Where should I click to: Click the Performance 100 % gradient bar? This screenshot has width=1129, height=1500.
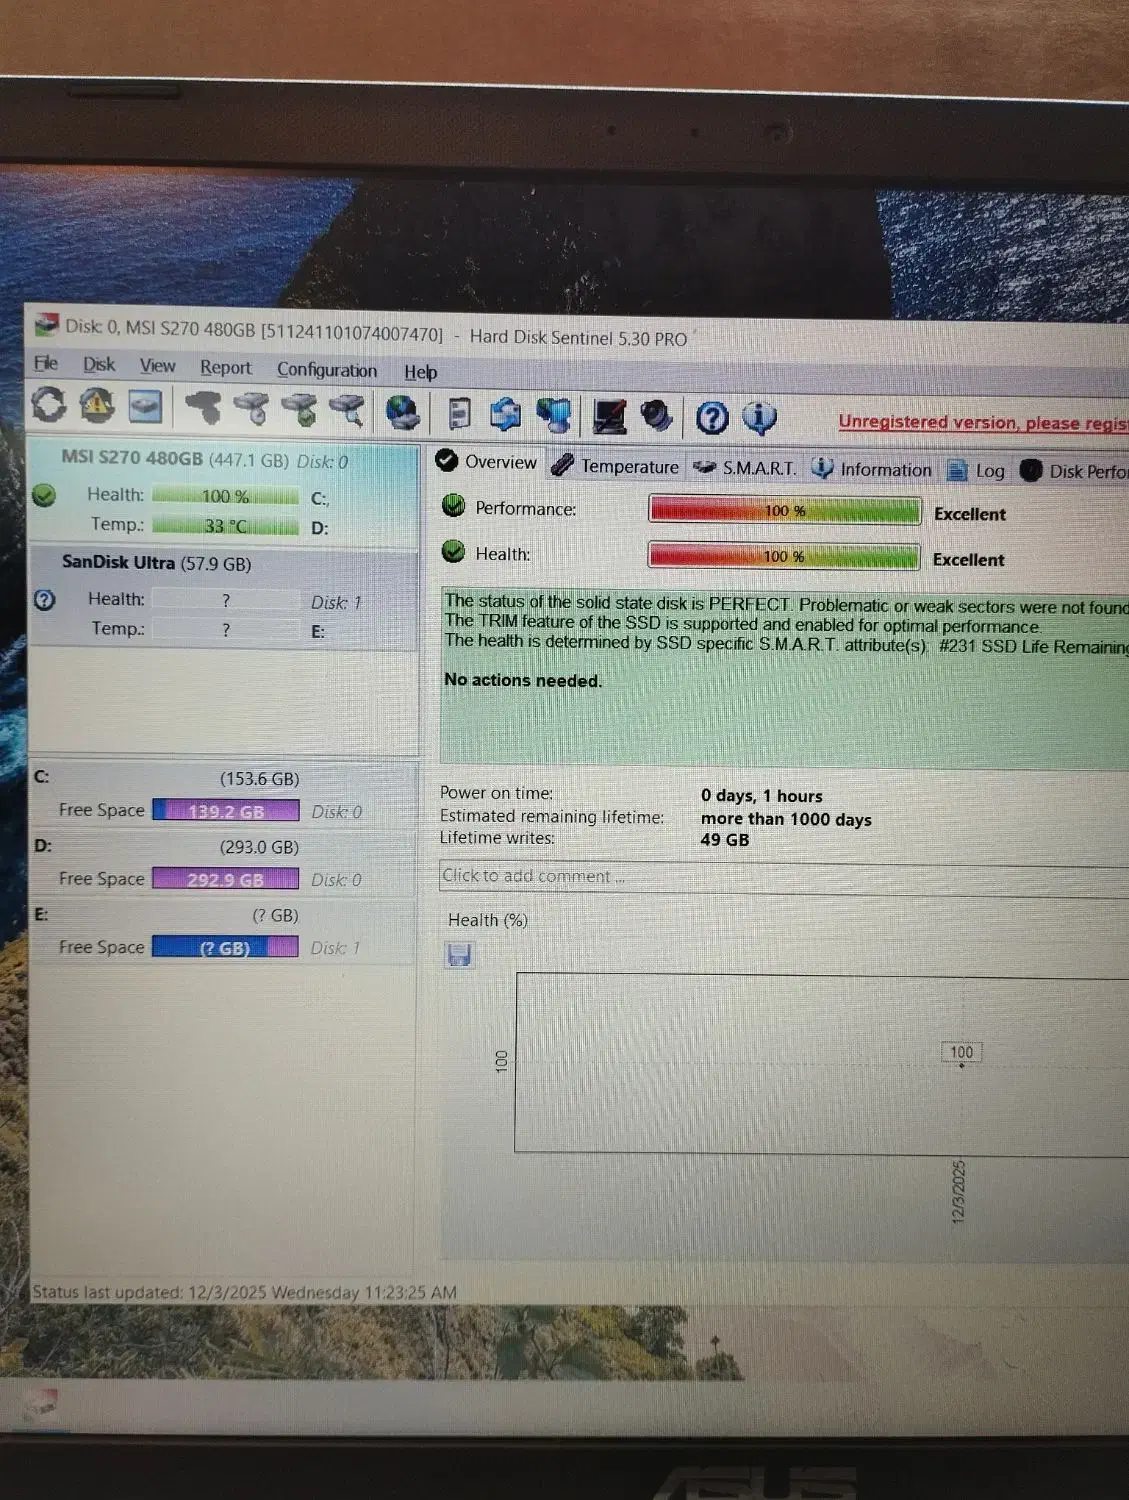pyautogui.click(x=785, y=510)
